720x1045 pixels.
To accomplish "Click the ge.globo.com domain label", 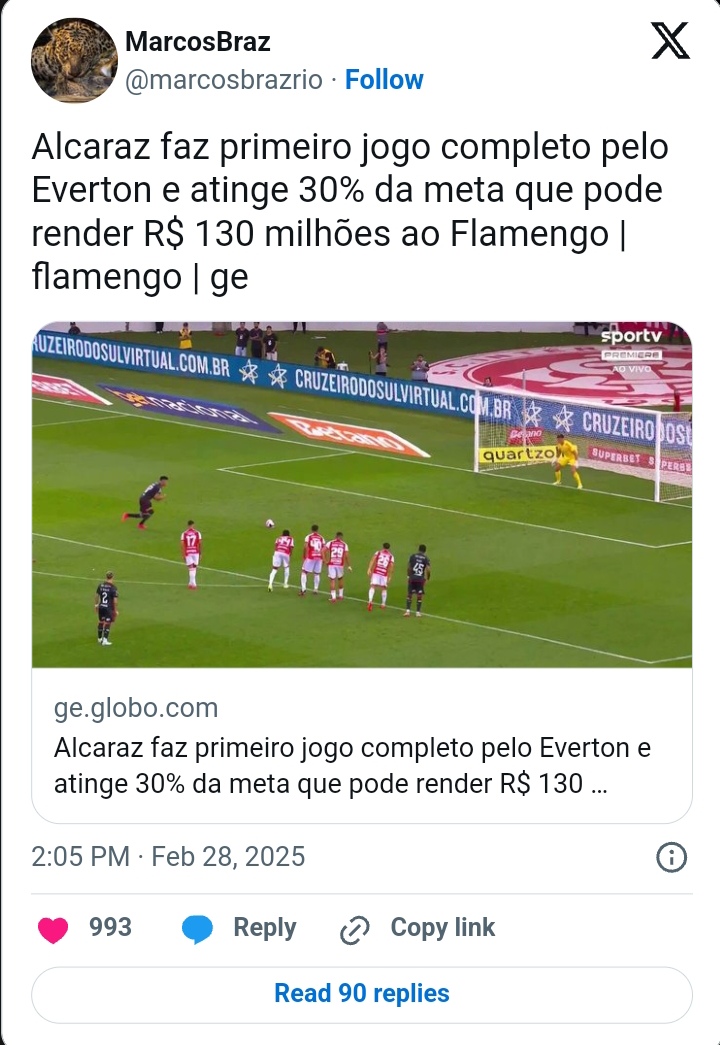I will tap(136, 708).
